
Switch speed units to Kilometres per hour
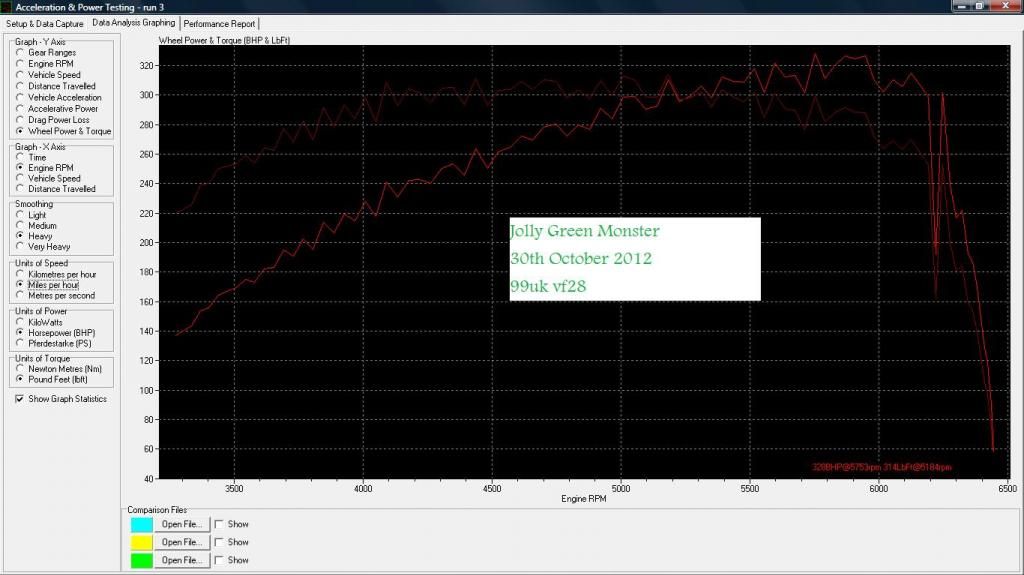(x=20, y=274)
